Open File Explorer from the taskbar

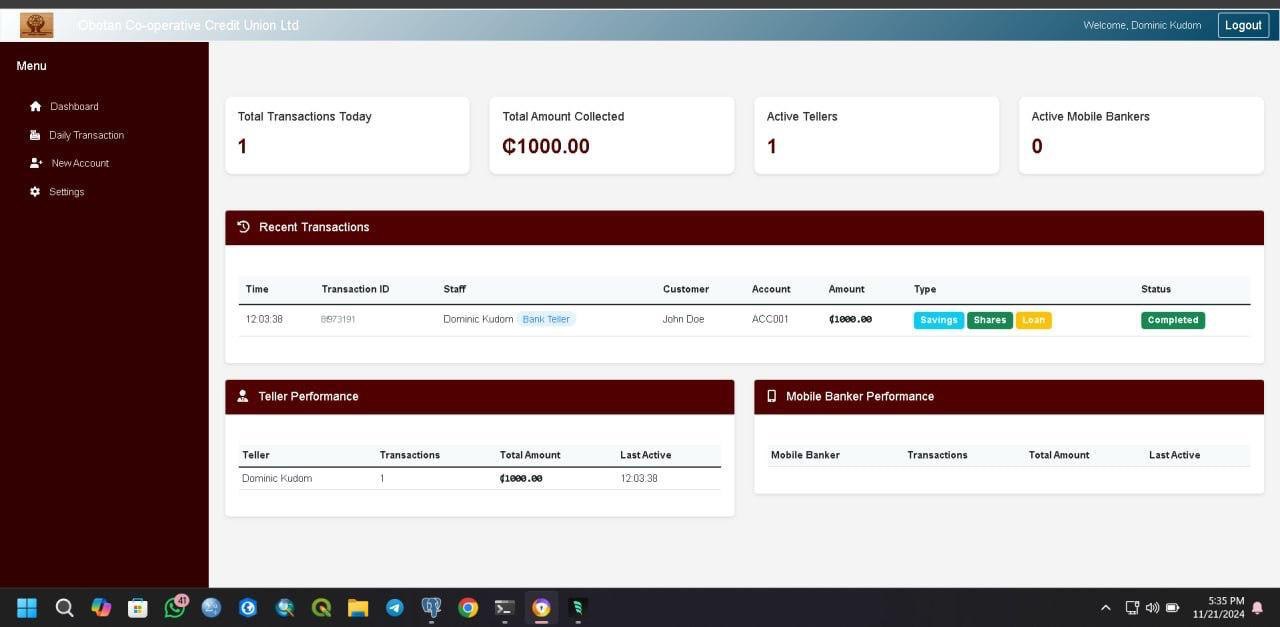tap(358, 607)
